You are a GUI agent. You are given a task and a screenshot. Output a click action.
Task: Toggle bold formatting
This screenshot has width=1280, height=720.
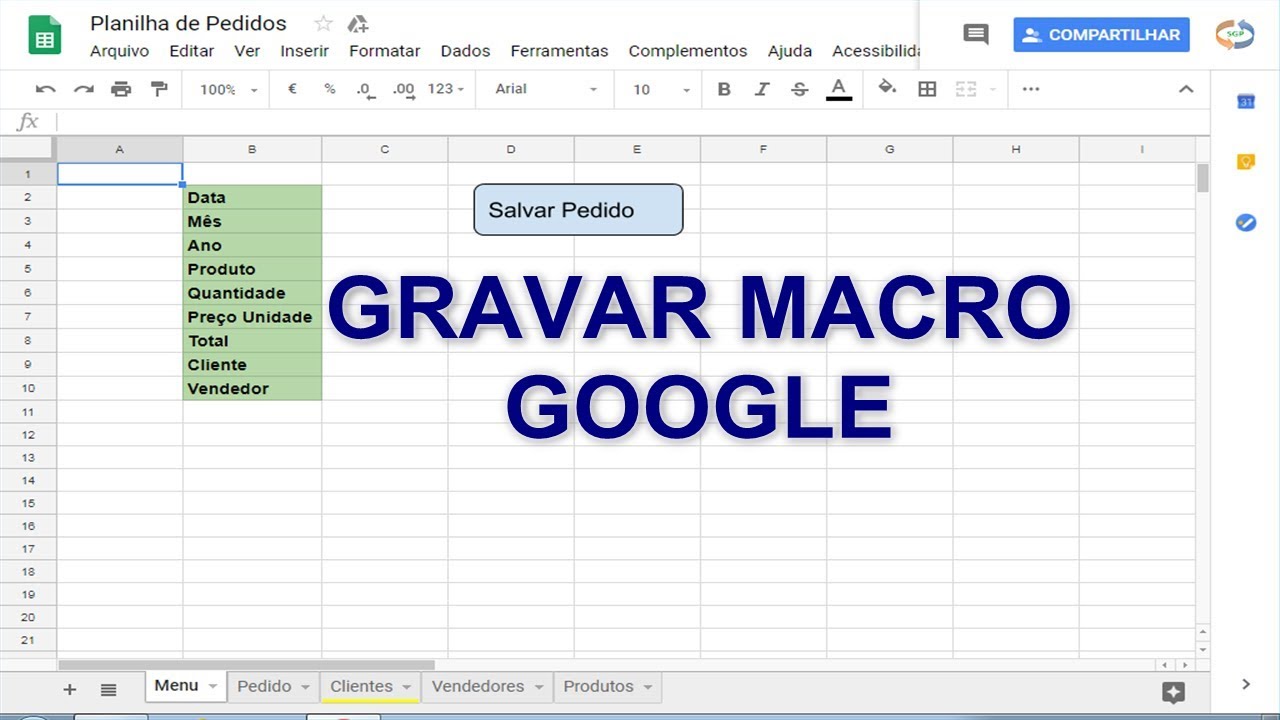(x=724, y=89)
